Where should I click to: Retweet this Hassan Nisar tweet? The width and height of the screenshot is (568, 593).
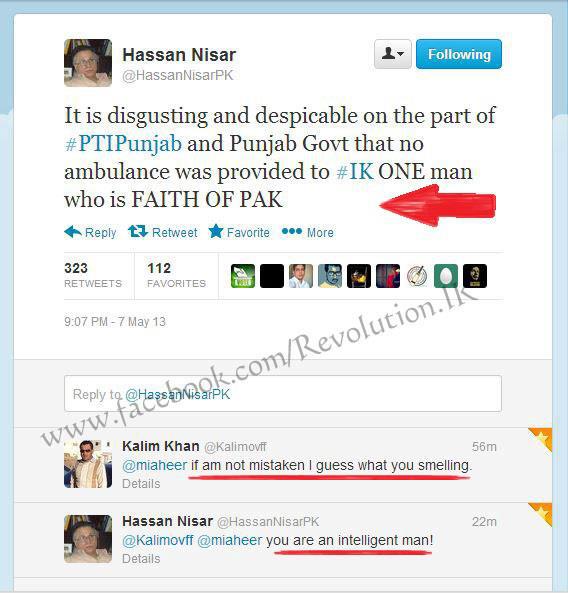163,232
